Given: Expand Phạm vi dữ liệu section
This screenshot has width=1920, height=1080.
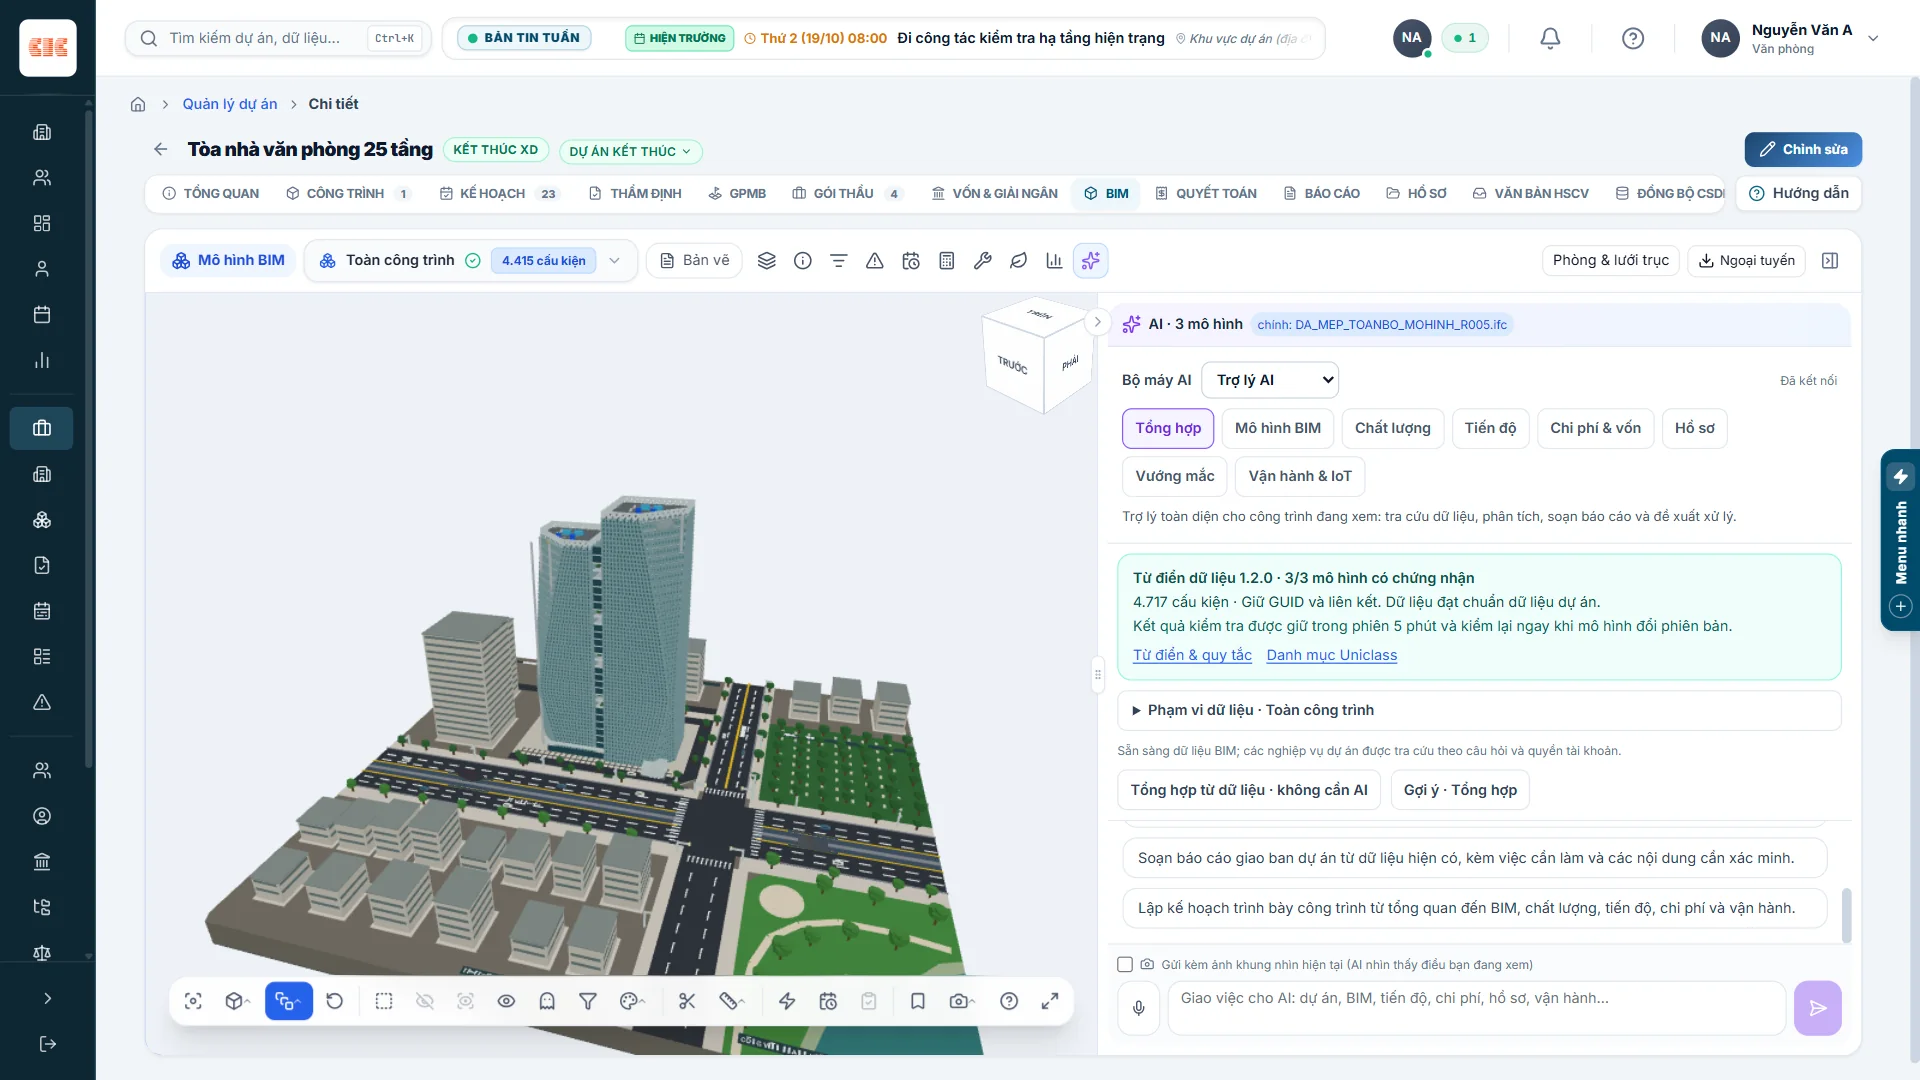Looking at the screenshot, I should 1479,710.
